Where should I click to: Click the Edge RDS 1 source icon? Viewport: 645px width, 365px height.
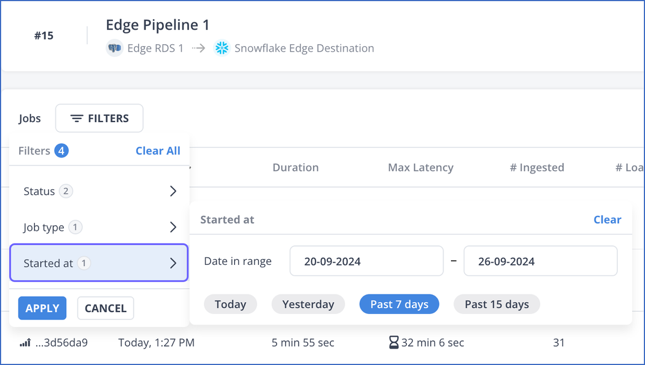coord(114,48)
